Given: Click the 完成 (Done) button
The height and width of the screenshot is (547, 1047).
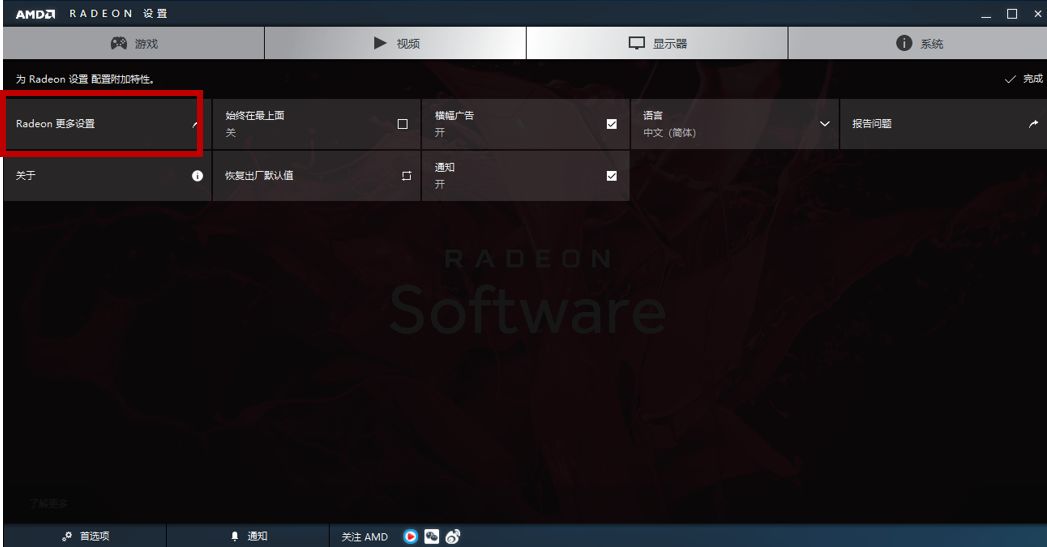Looking at the screenshot, I should [1024, 79].
